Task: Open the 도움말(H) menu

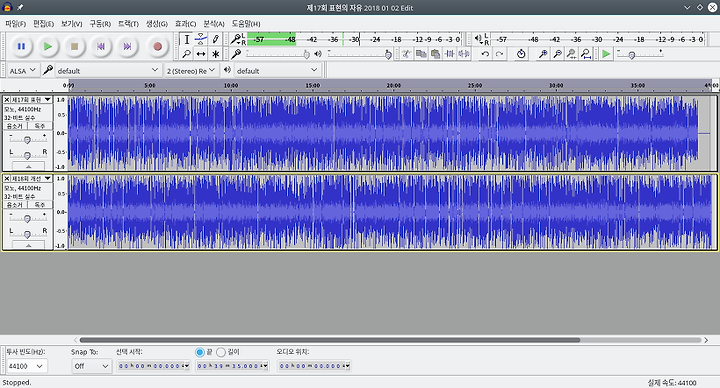Action: tap(246, 23)
